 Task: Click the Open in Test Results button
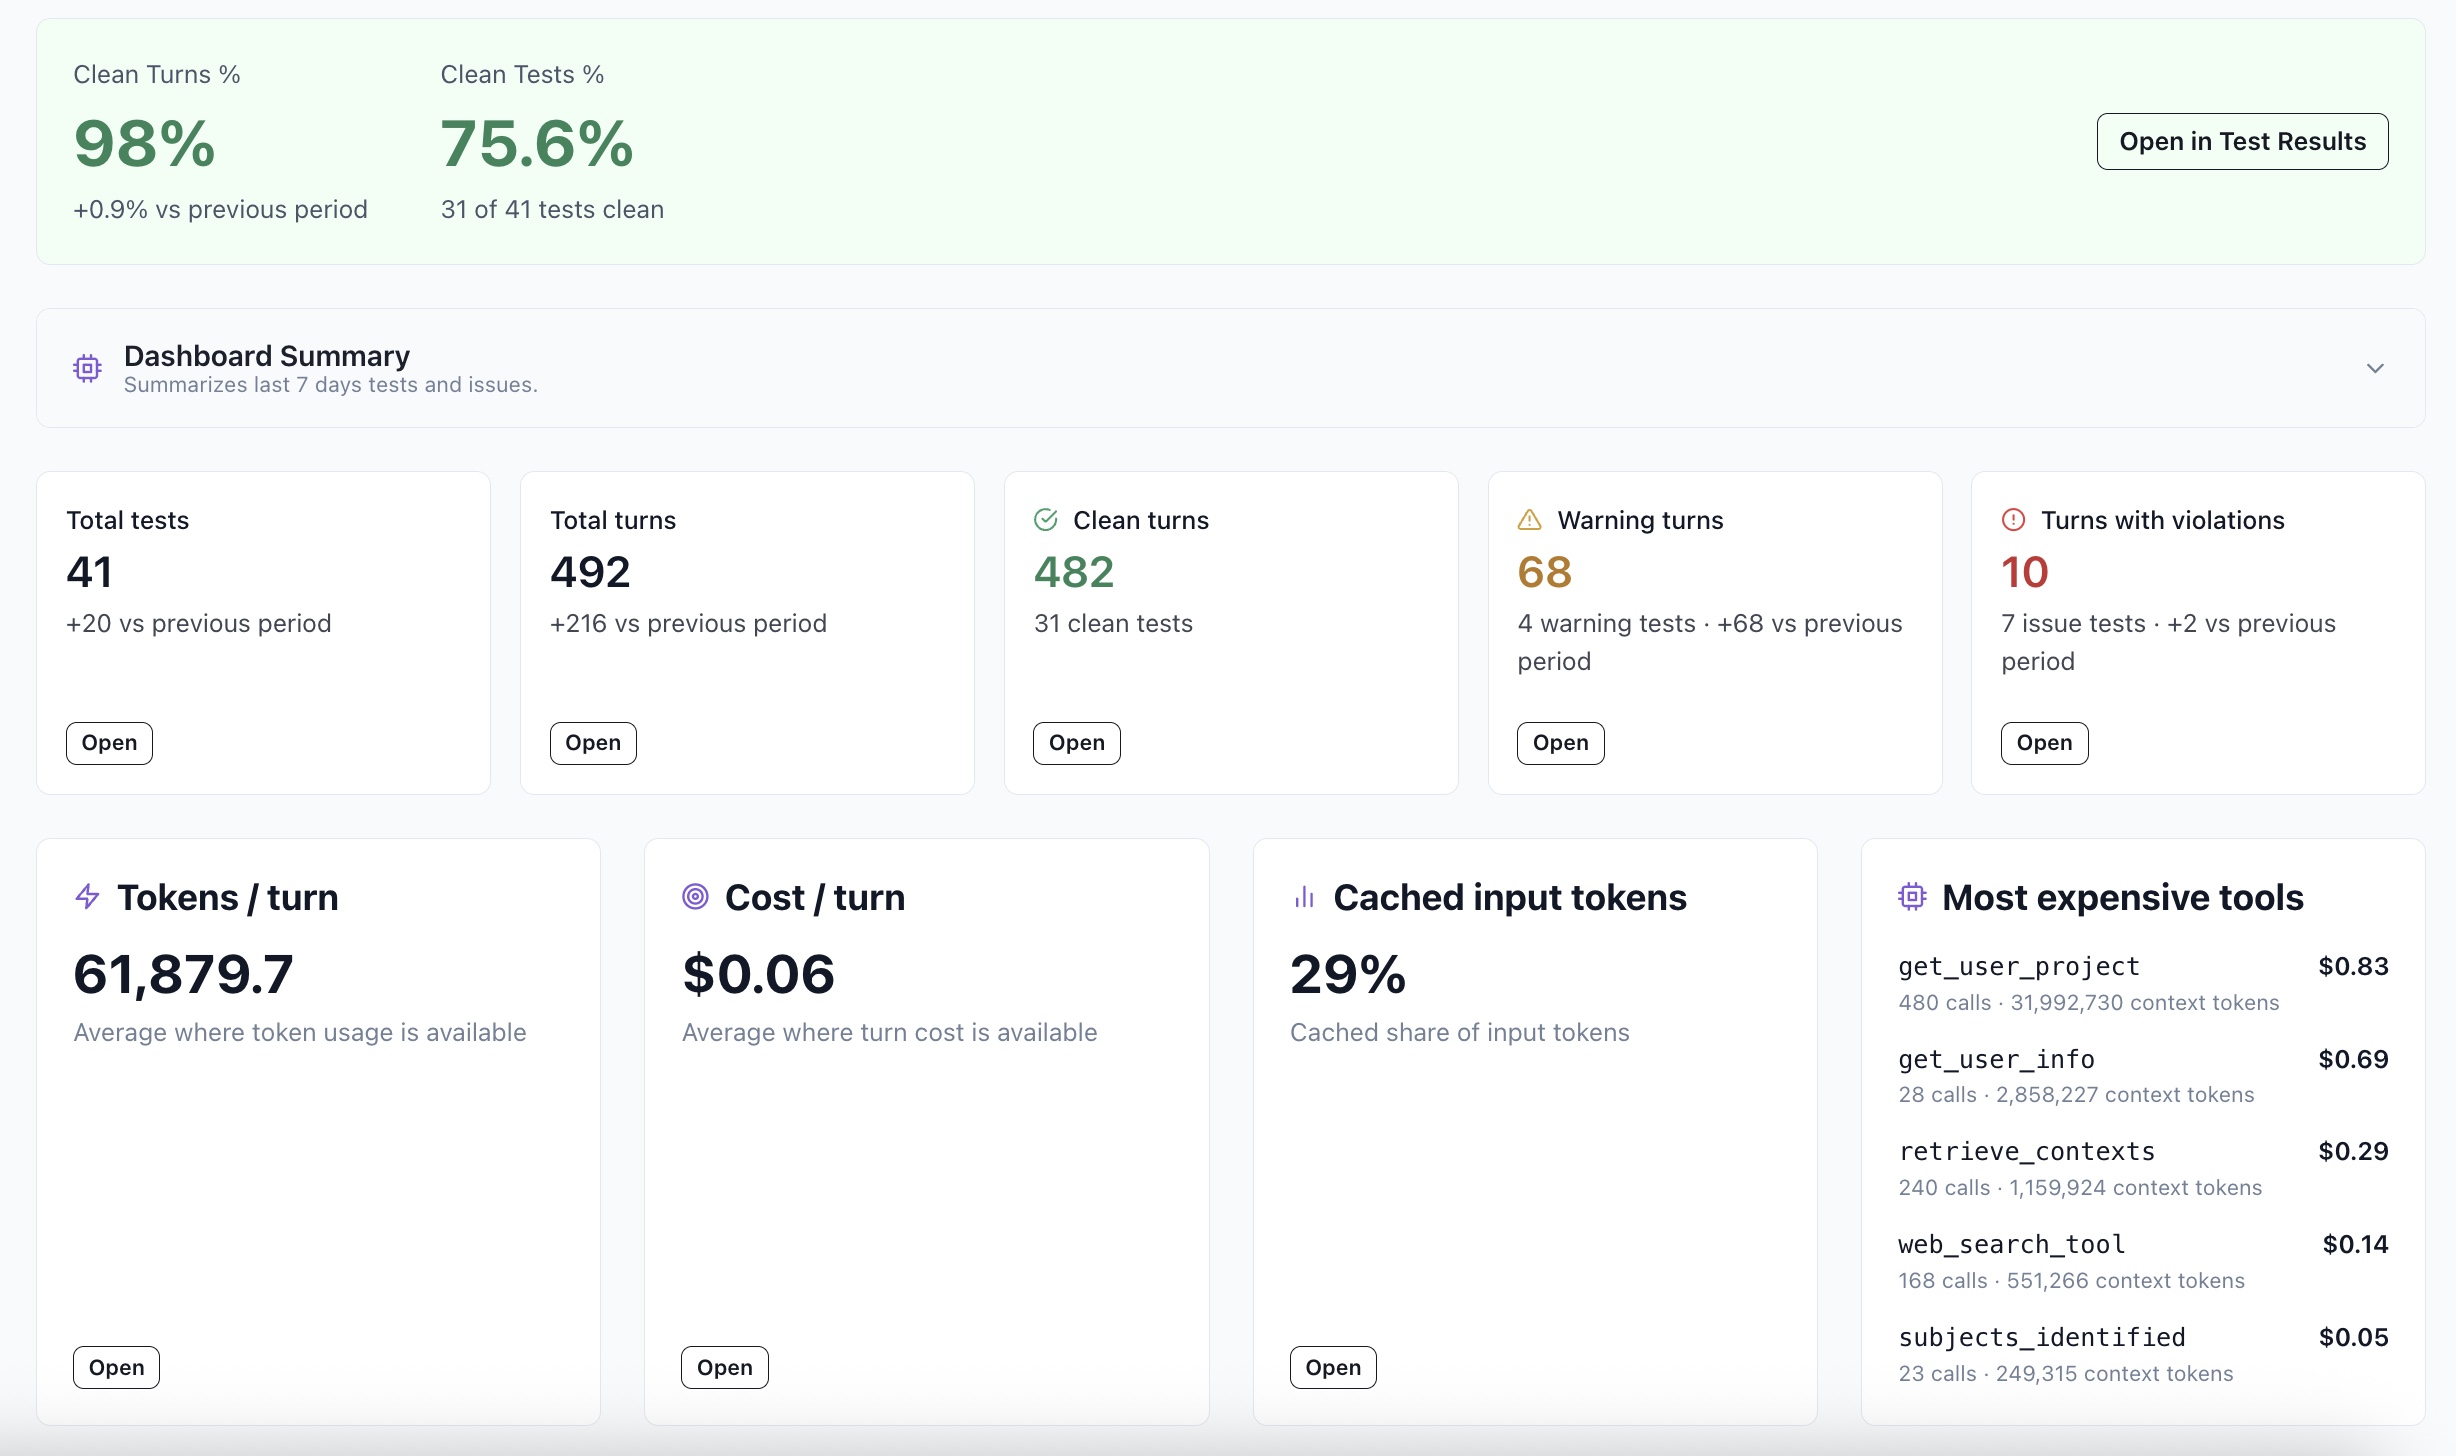(2242, 141)
